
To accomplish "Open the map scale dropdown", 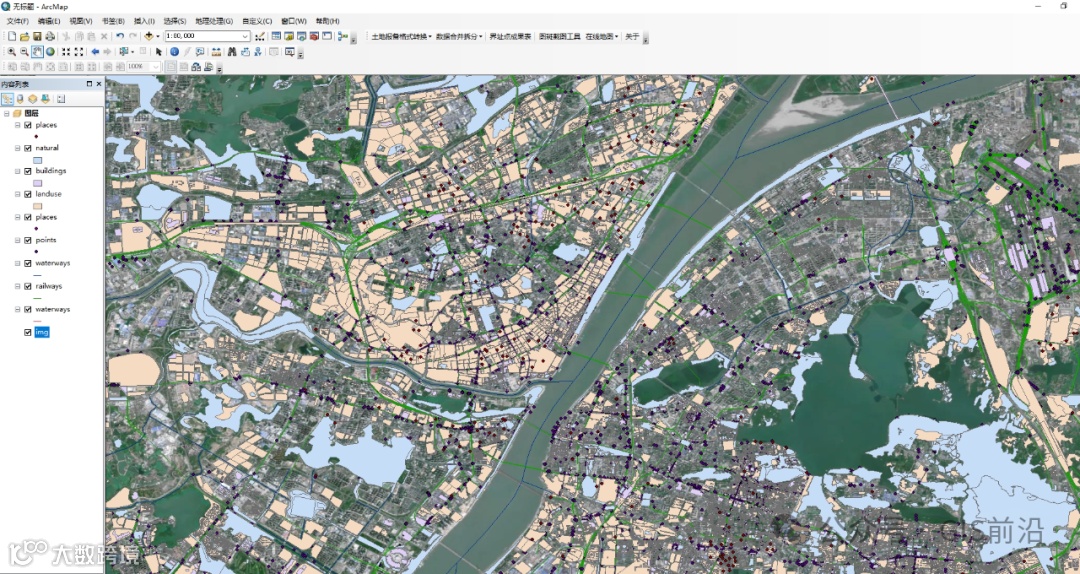I will (245, 36).
